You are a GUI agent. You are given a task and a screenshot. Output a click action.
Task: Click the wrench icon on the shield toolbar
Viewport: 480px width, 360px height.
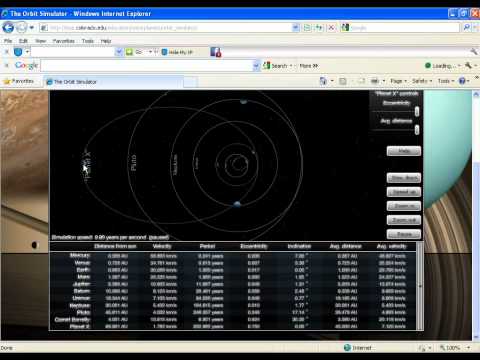pos(473,51)
